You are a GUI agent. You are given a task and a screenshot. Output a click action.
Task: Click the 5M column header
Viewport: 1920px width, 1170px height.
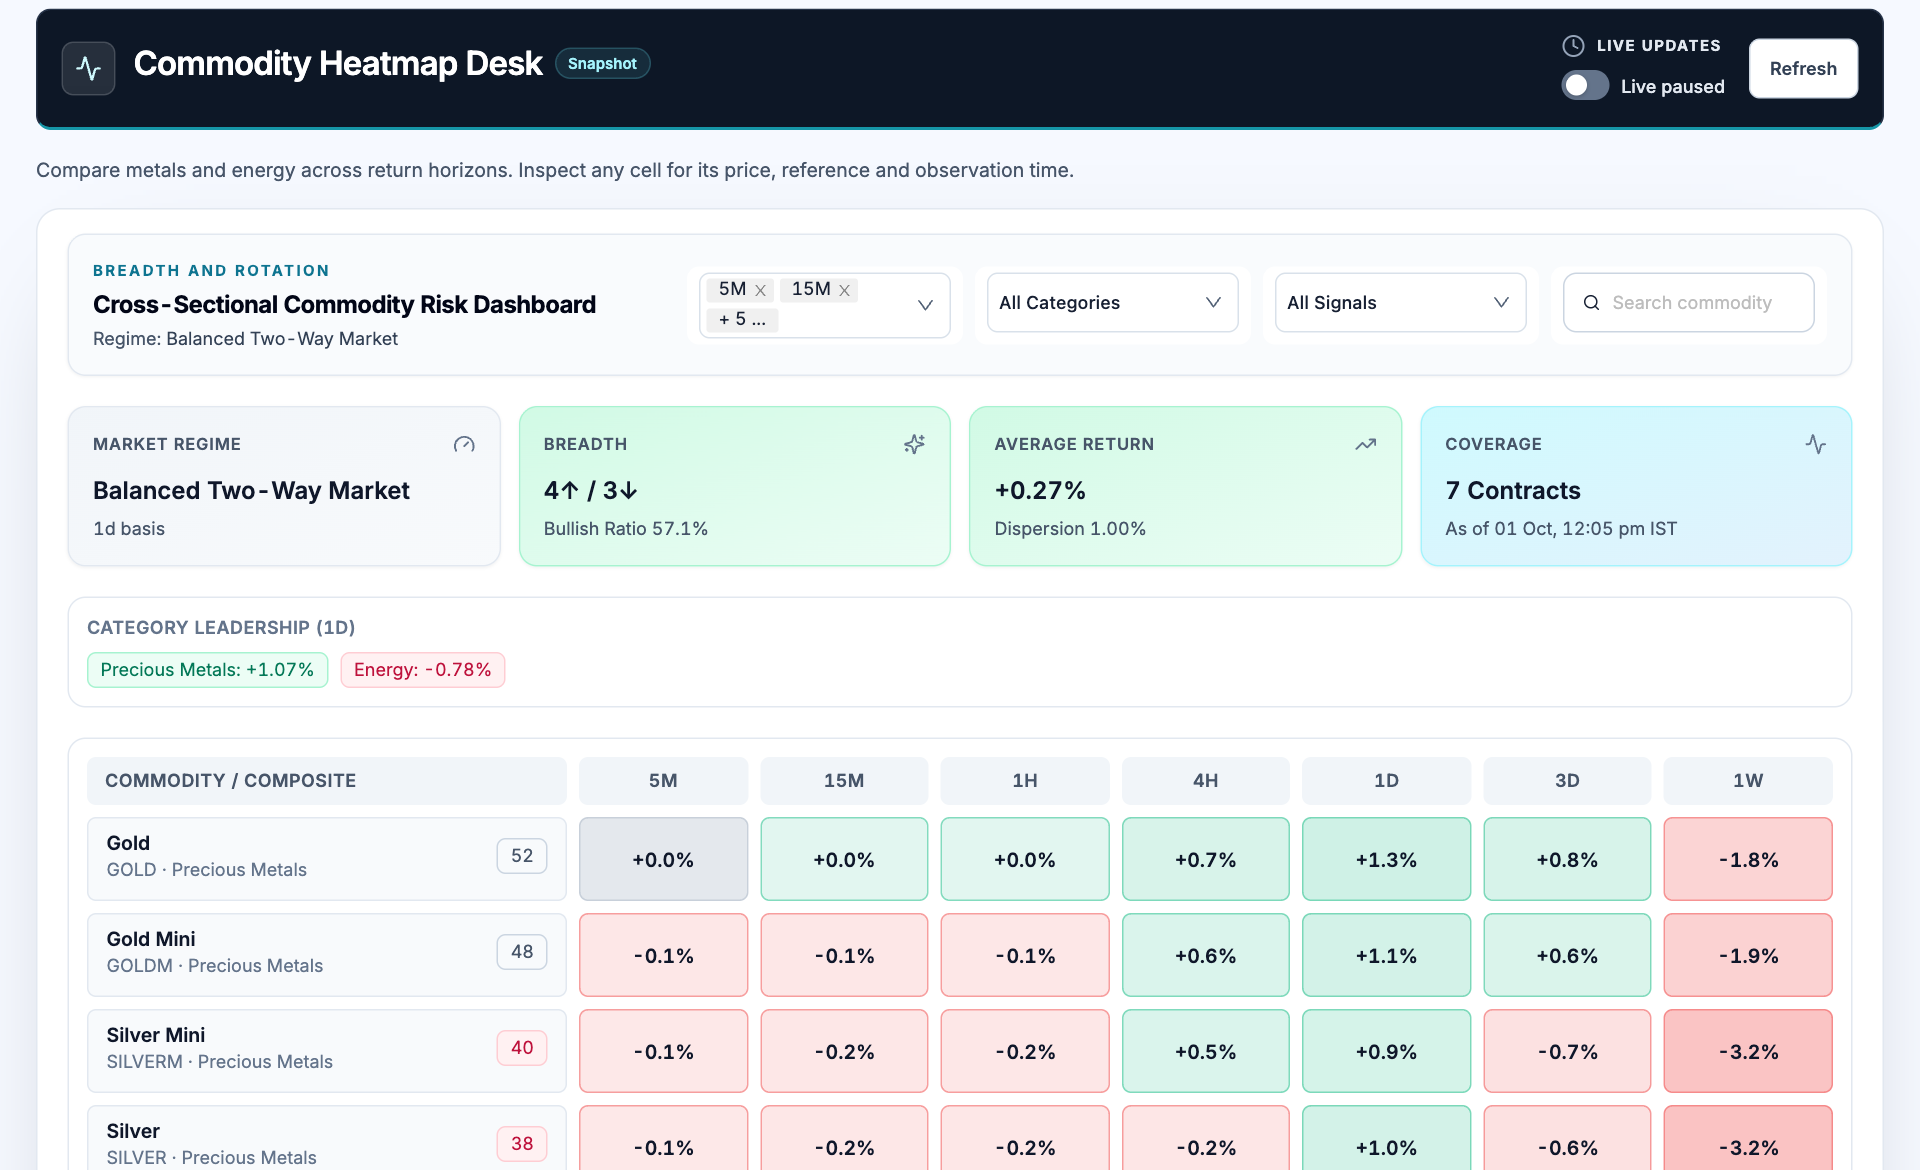[x=663, y=781]
